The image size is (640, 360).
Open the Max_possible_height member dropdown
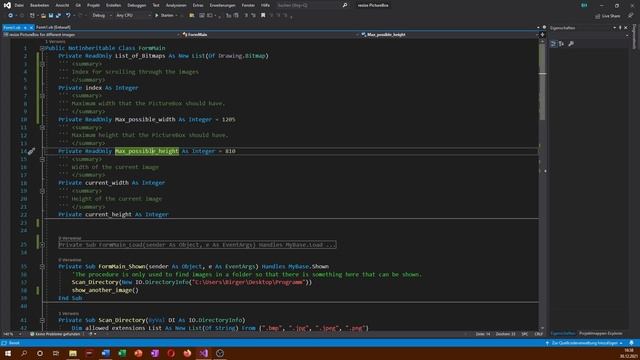point(449,35)
